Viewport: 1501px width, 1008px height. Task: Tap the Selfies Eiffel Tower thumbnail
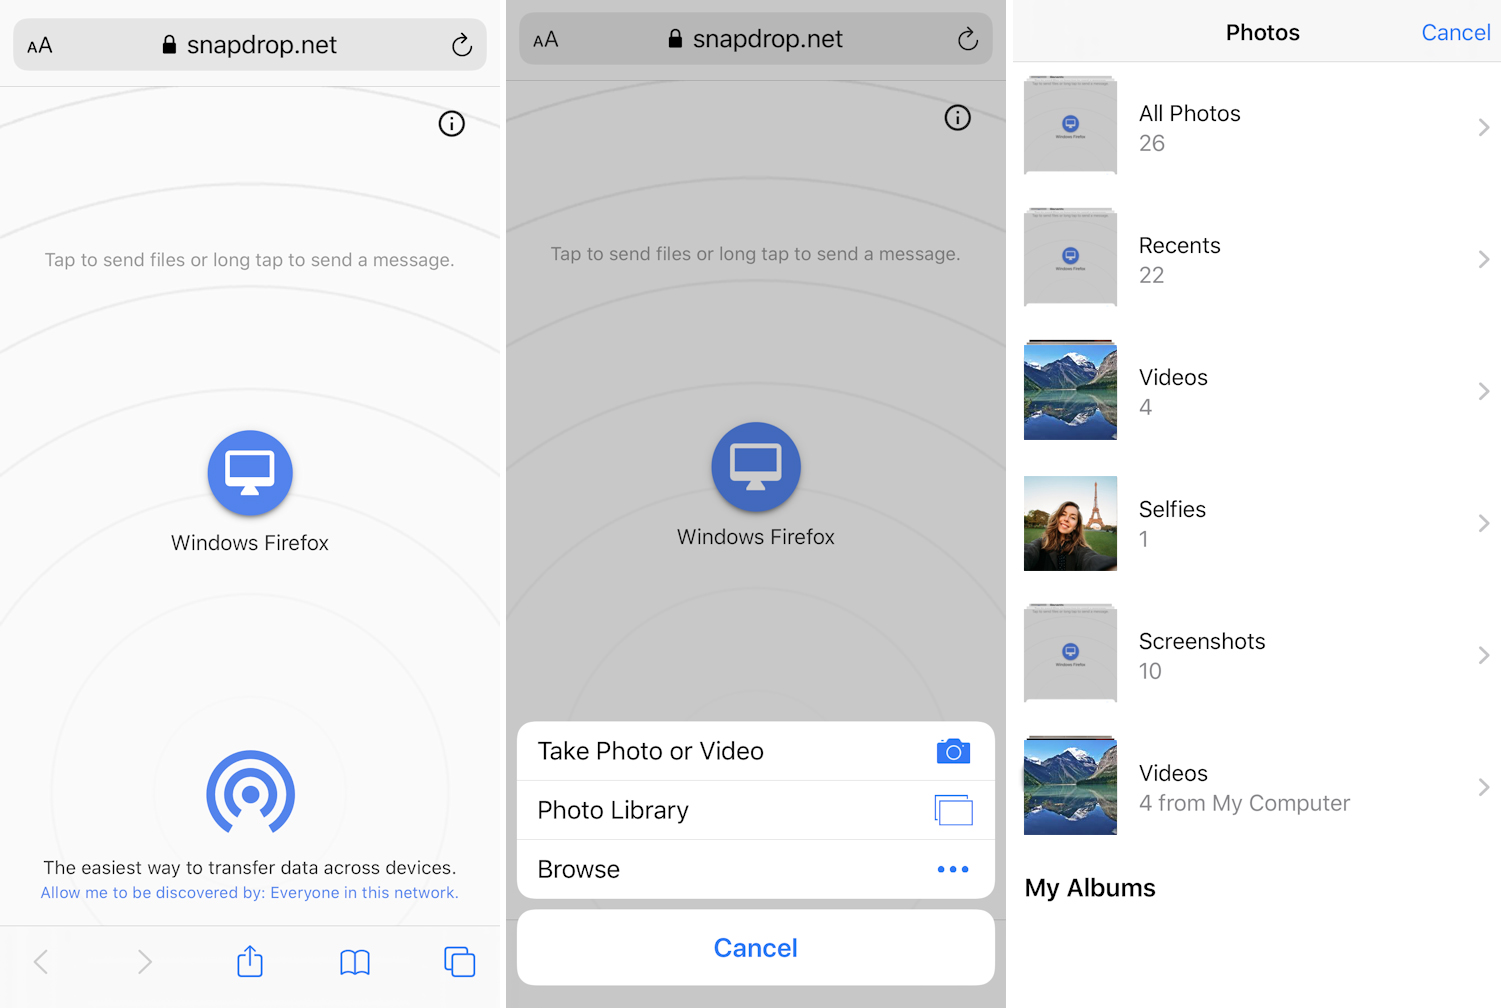[1070, 523]
